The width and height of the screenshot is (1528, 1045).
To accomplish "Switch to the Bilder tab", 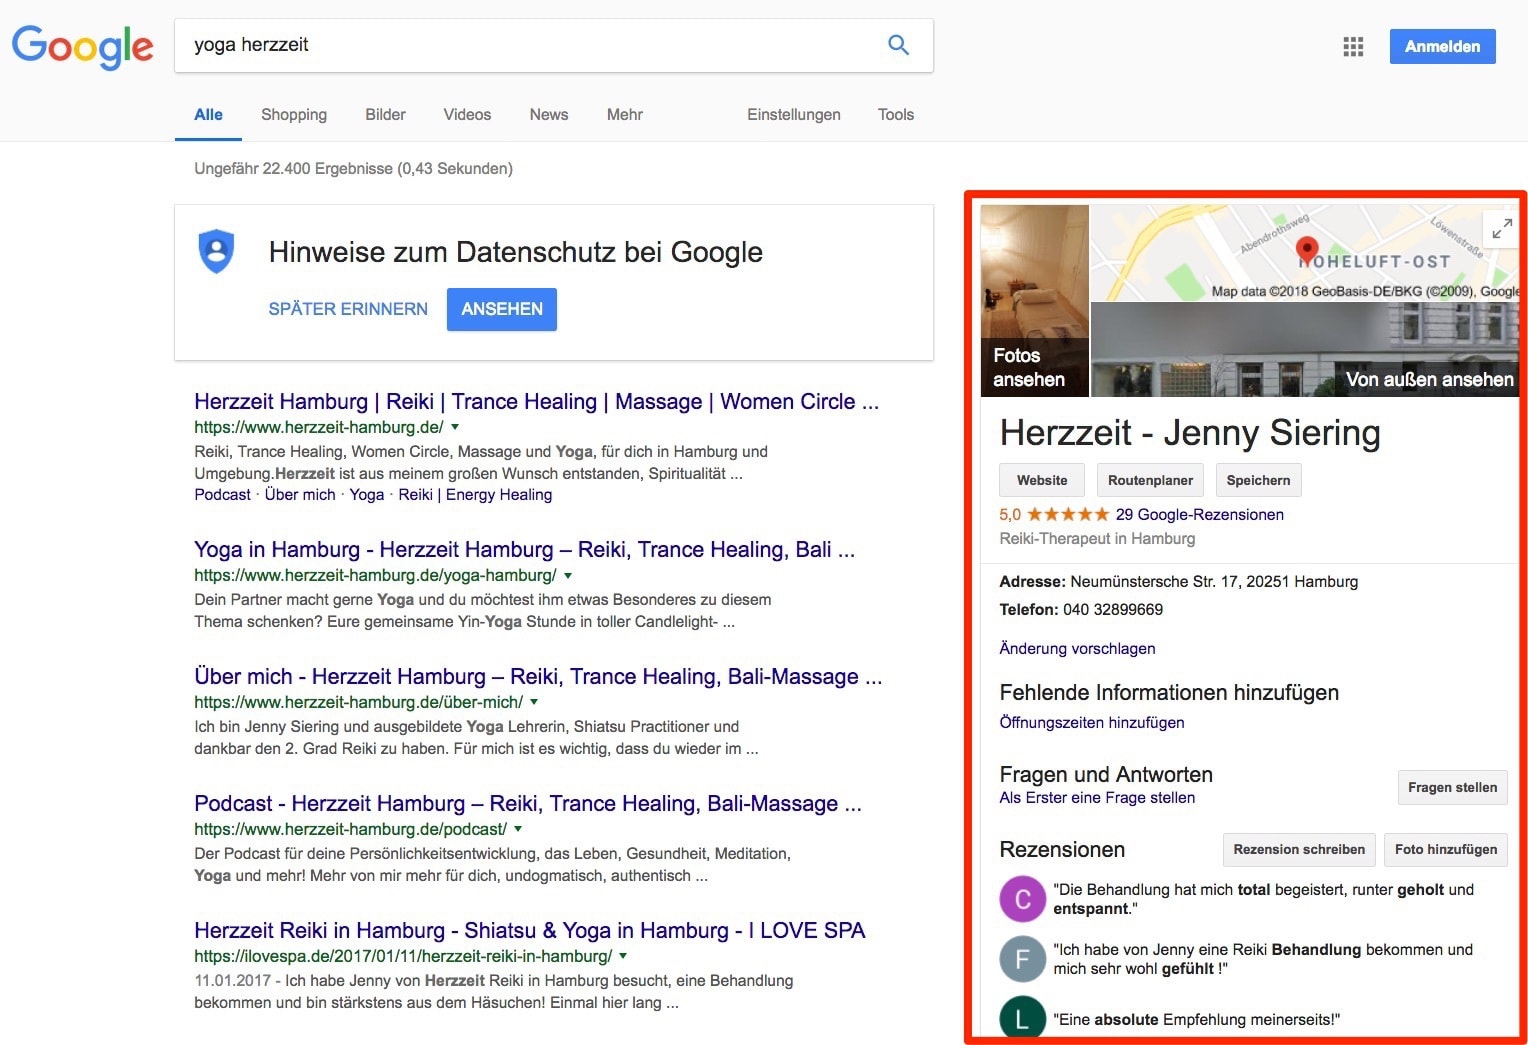I will pyautogui.click(x=385, y=115).
